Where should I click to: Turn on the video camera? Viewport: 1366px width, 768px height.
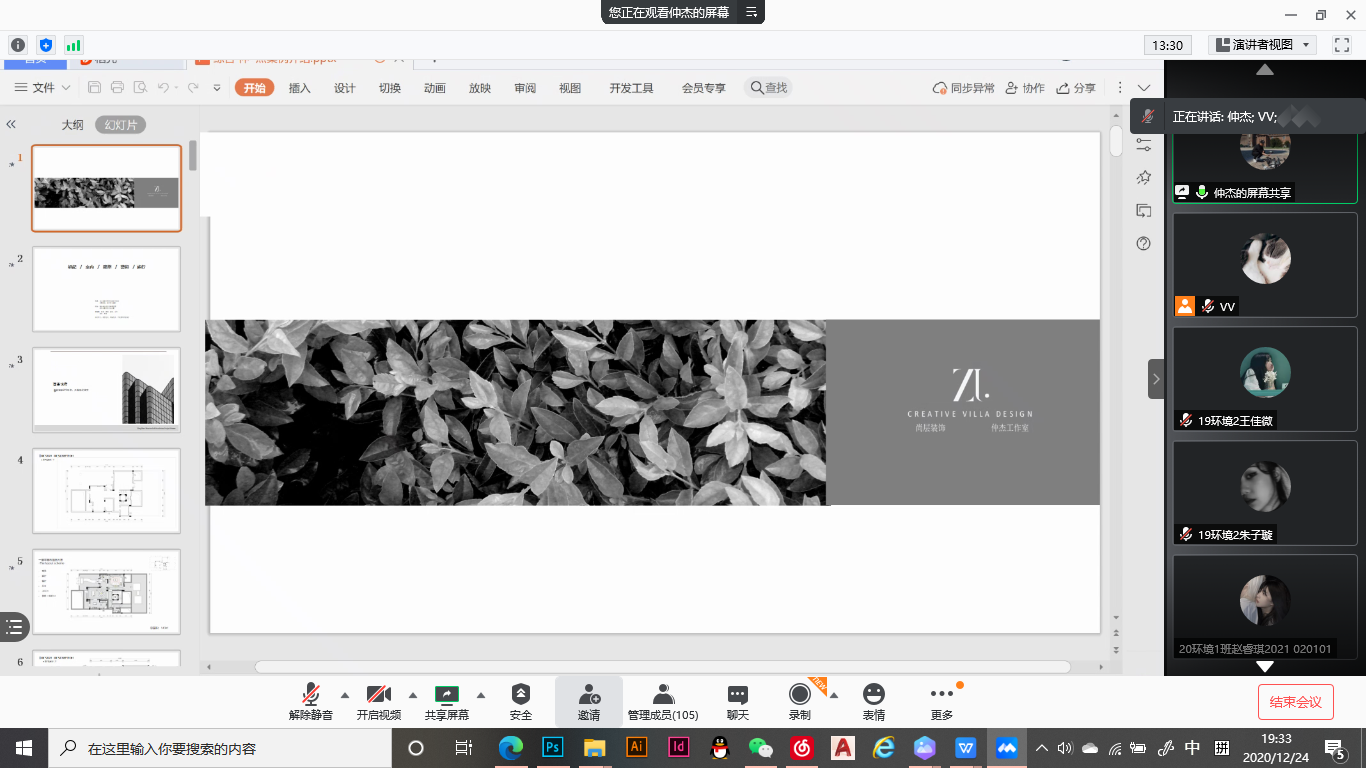[378, 701]
